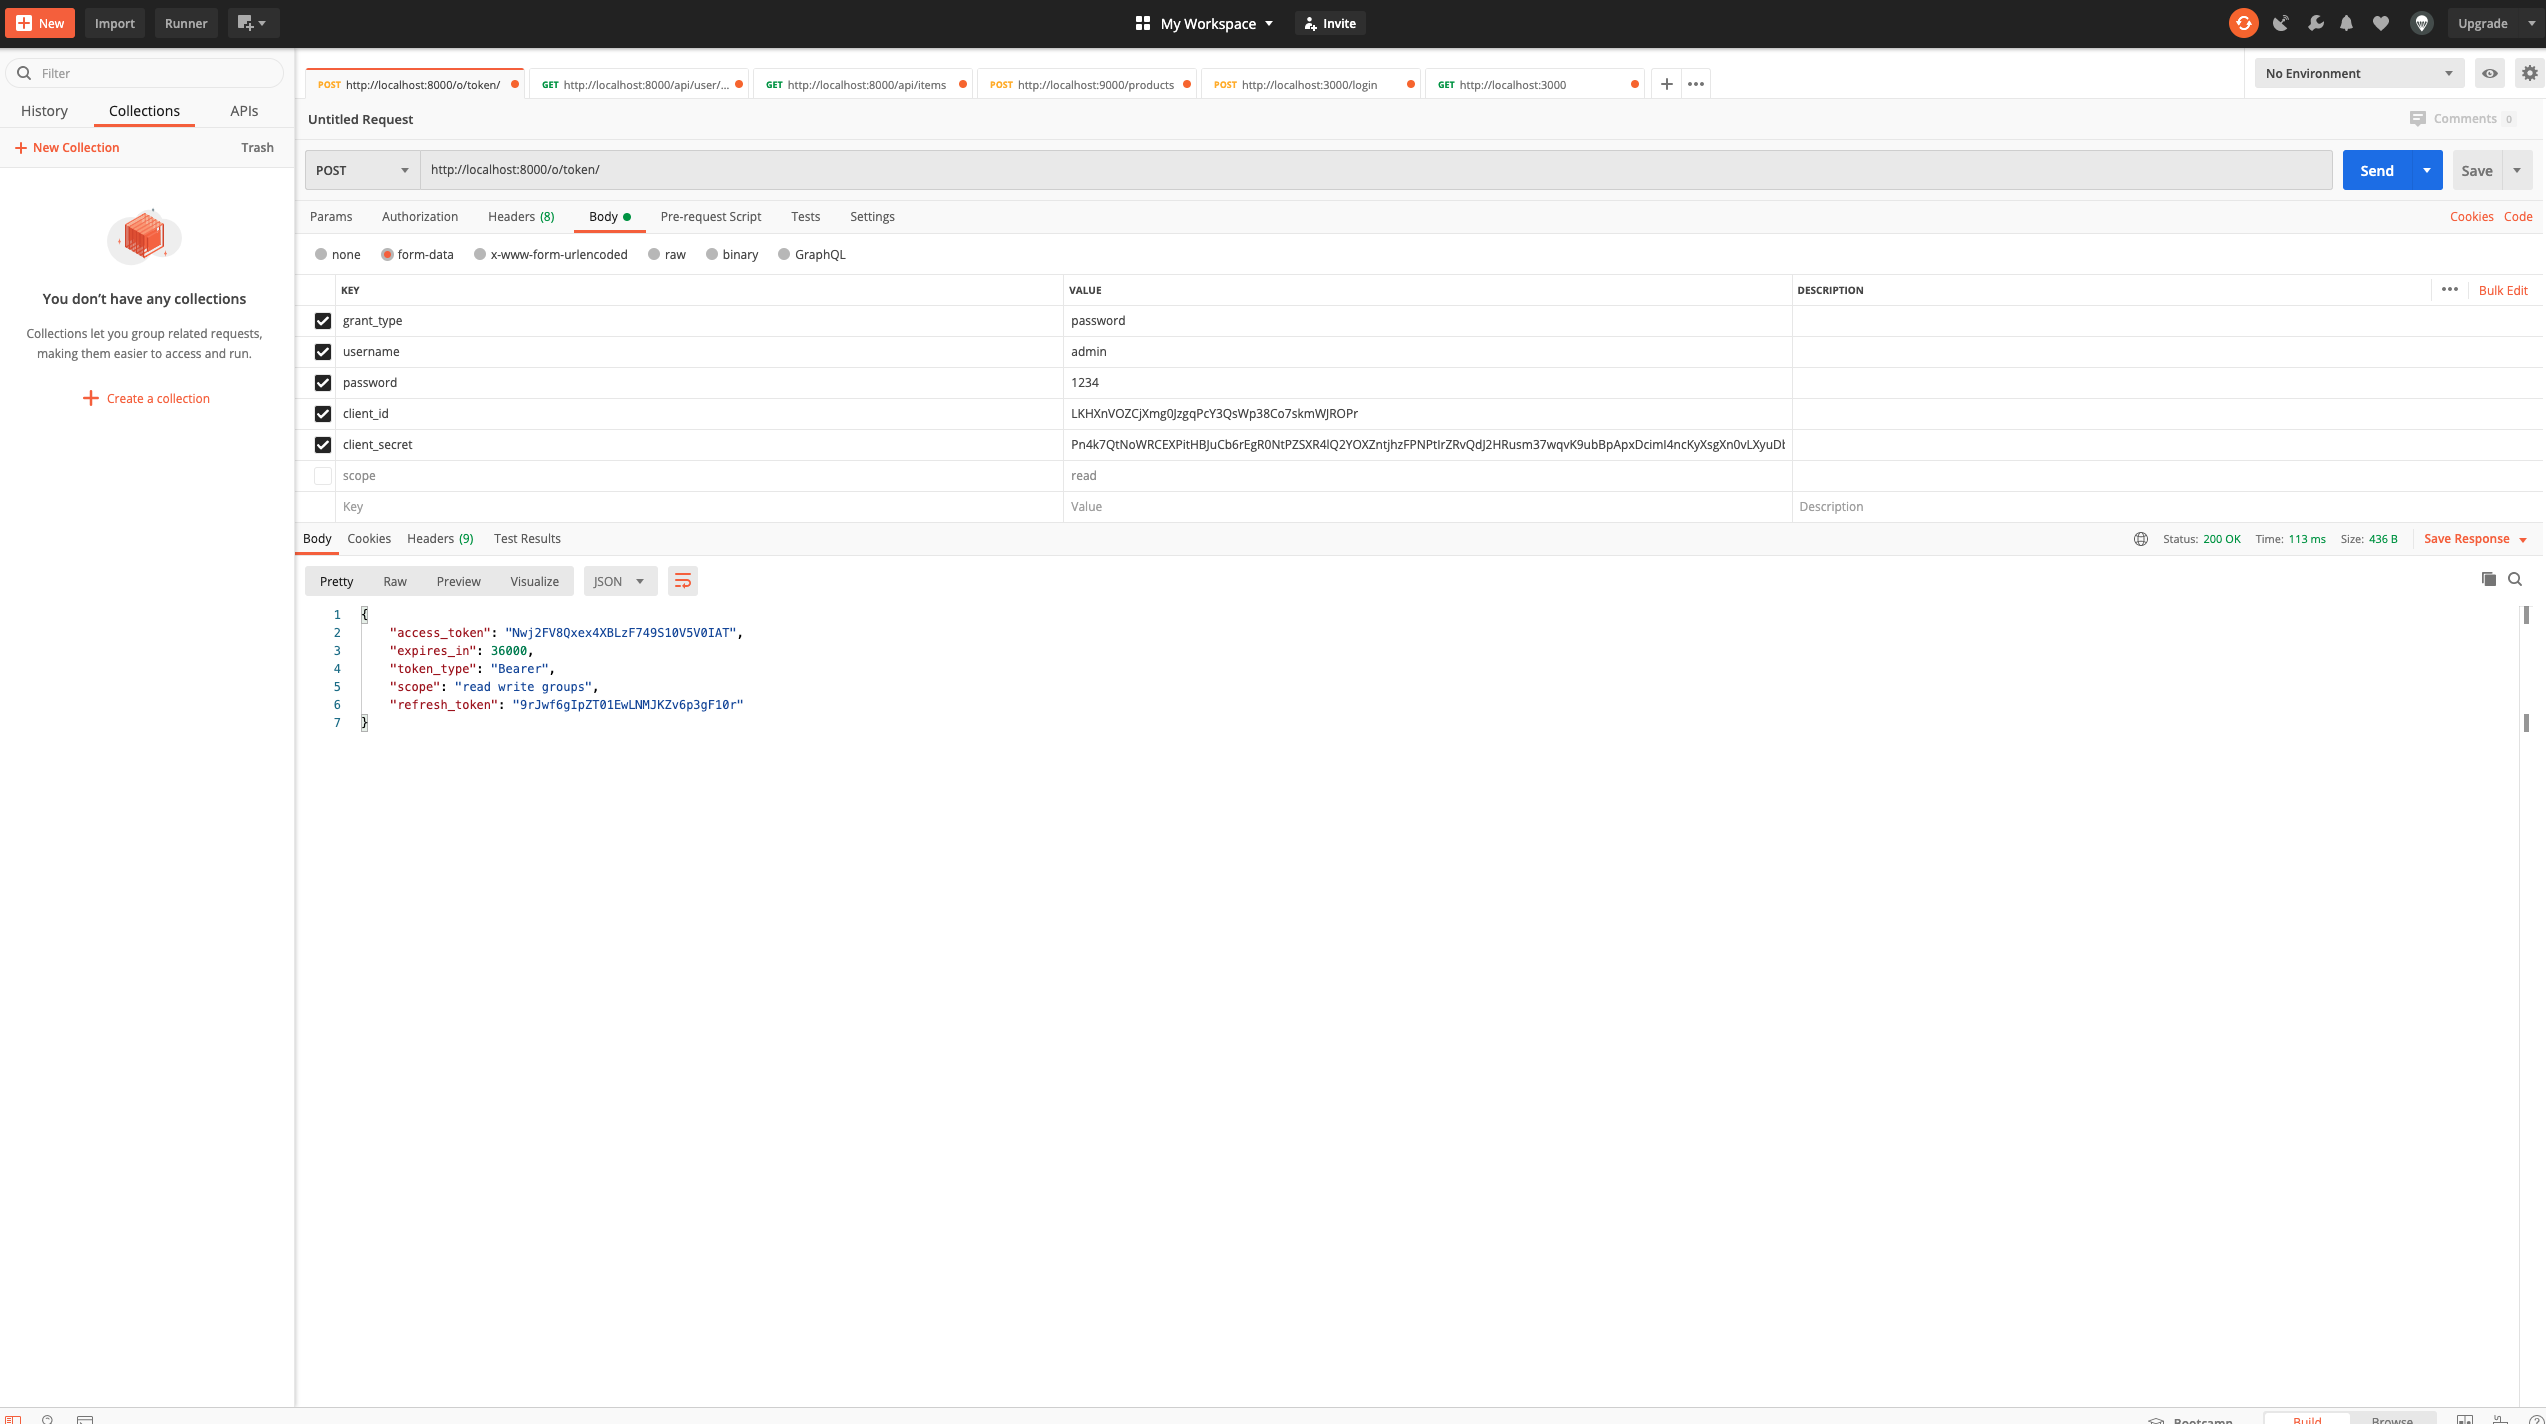
Task: Open the Capture requests satellite icon
Action: (2281, 22)
